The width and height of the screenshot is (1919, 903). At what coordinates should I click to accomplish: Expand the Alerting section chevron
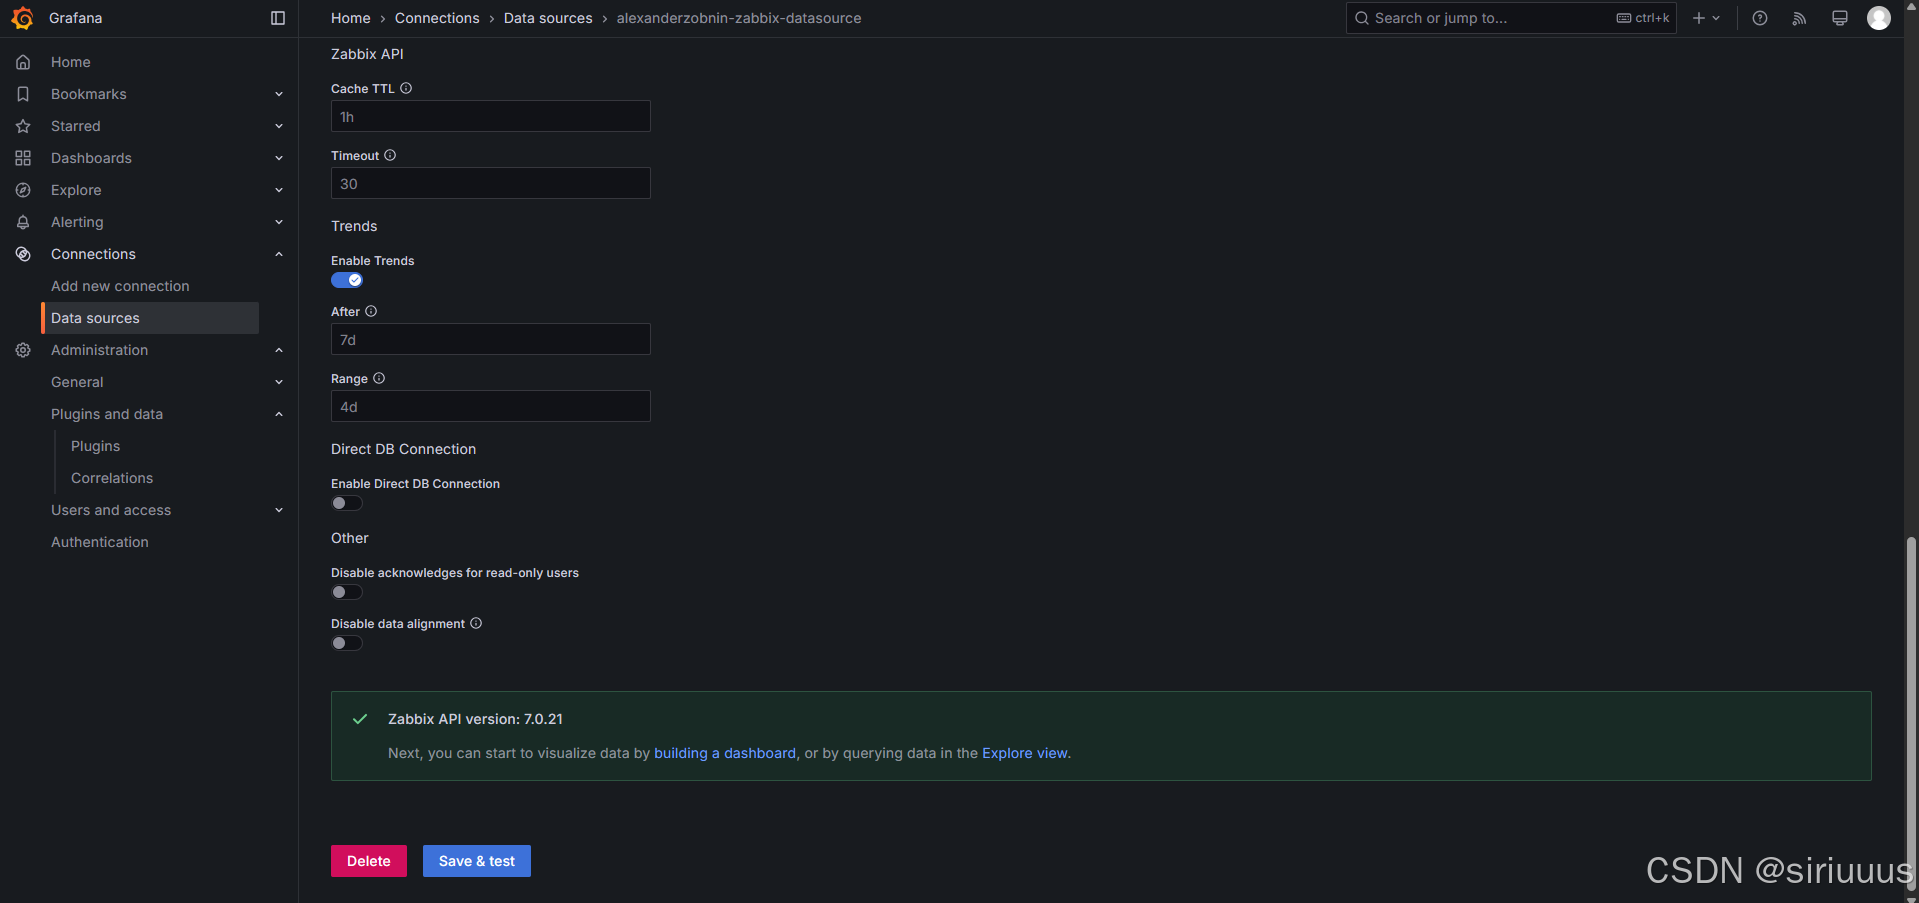pos(279,222)
